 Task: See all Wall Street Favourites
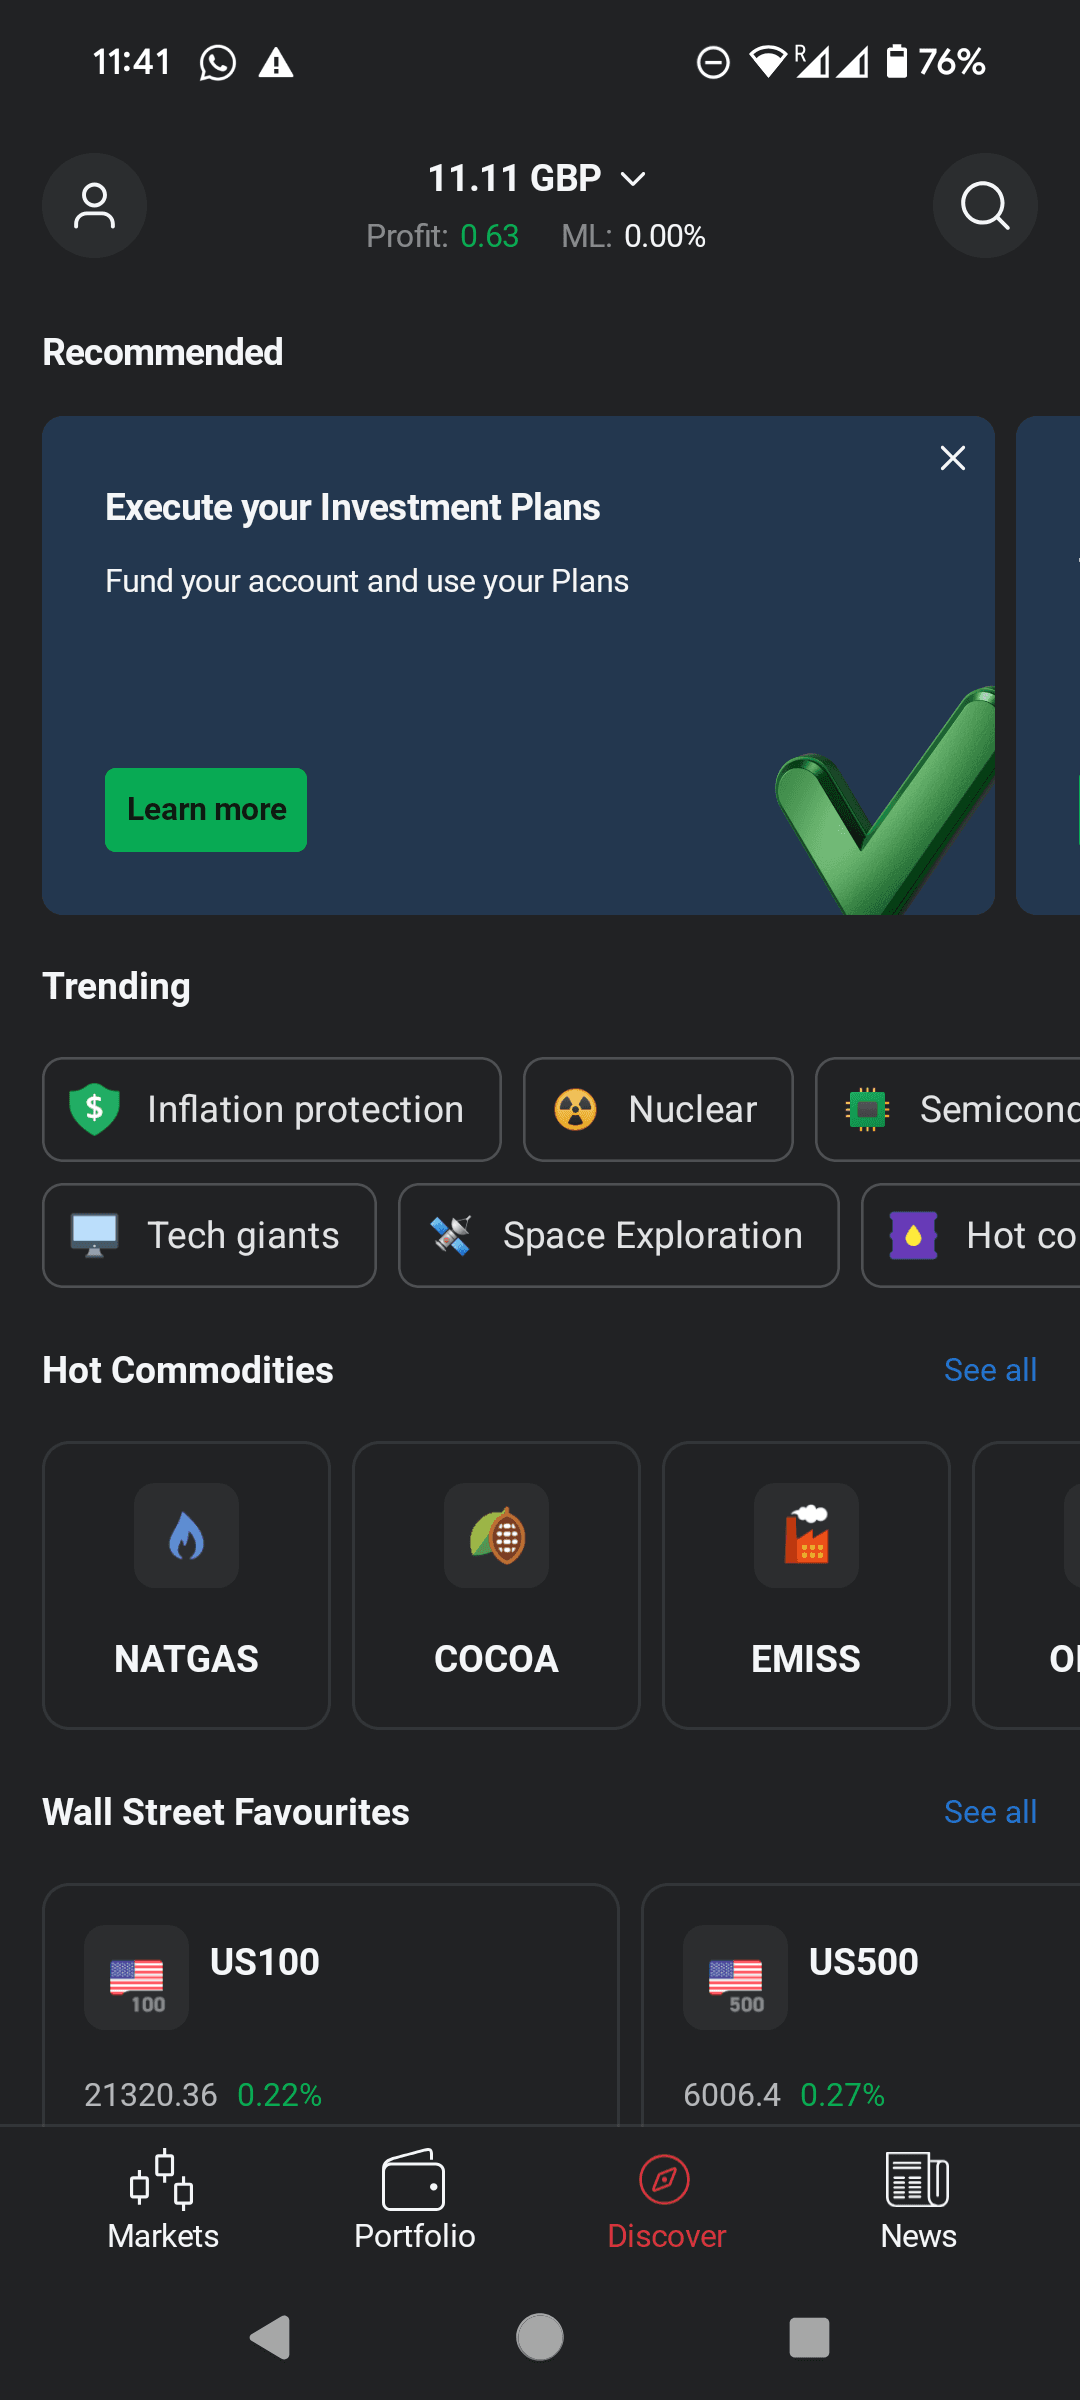(x=990, y=1812)
